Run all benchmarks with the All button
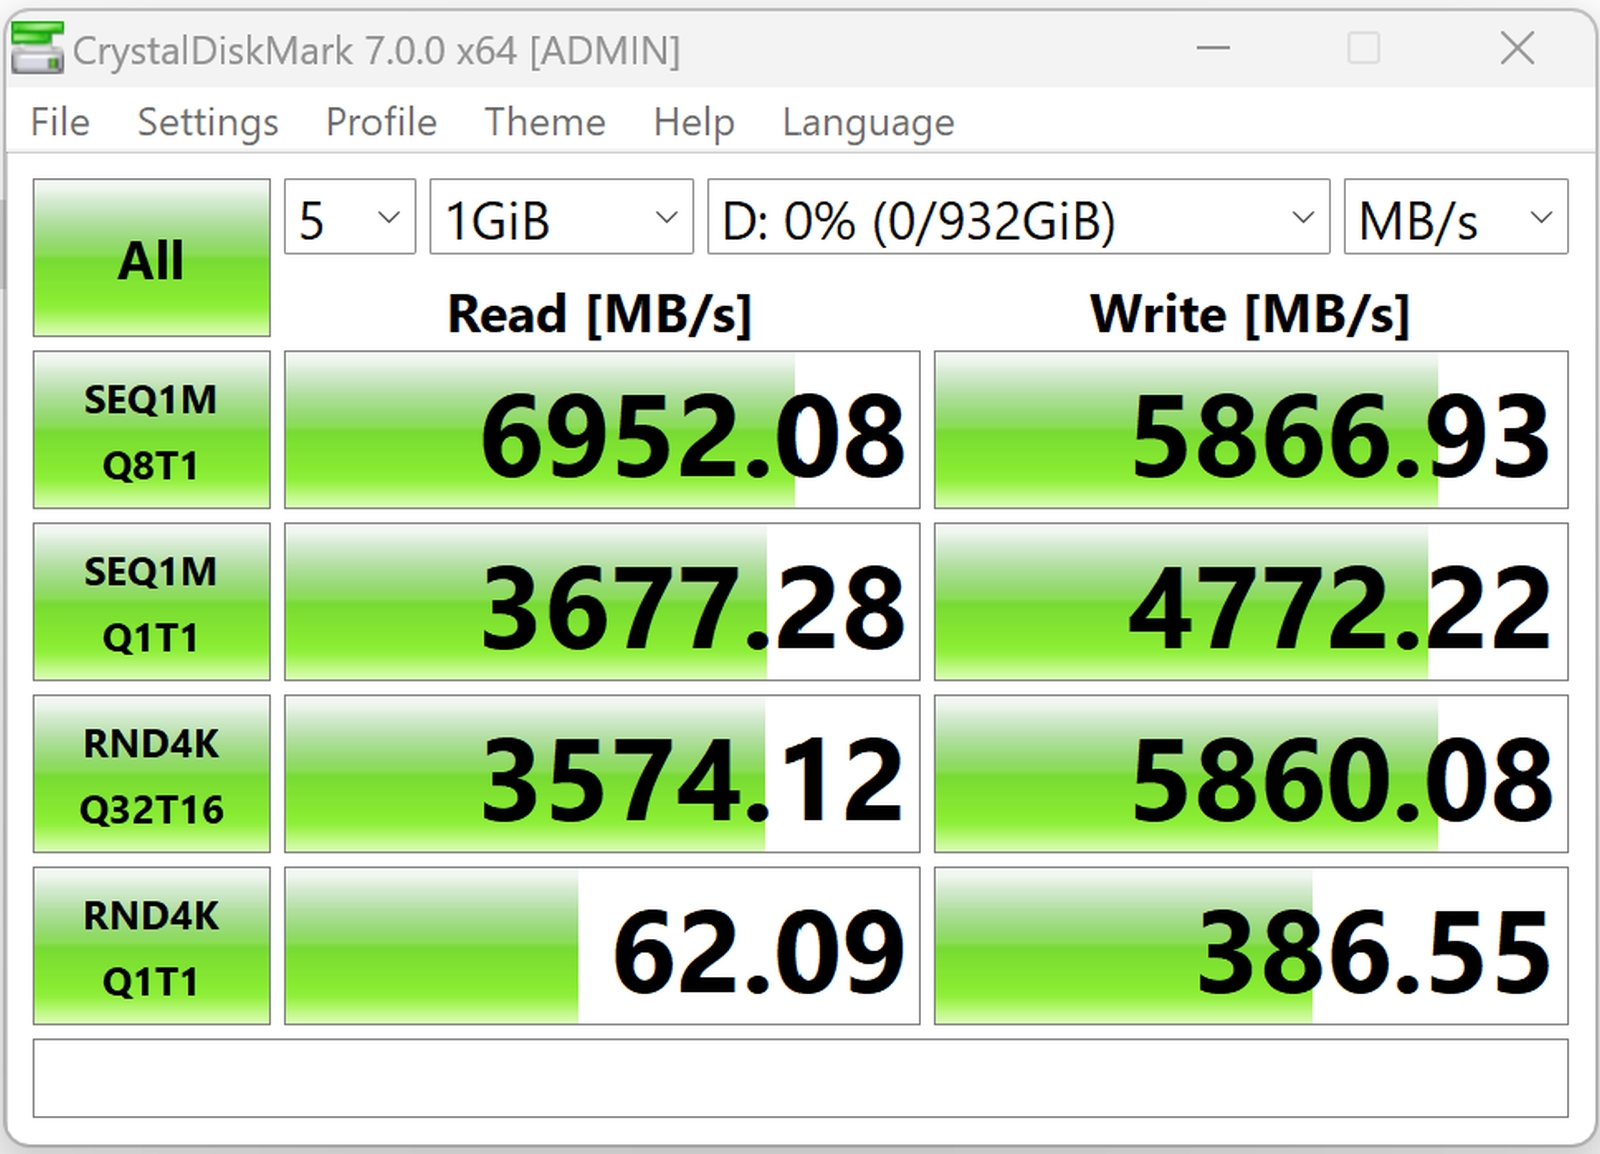1600x1154 pixels. pyautogui.click(x=151, y=258)
